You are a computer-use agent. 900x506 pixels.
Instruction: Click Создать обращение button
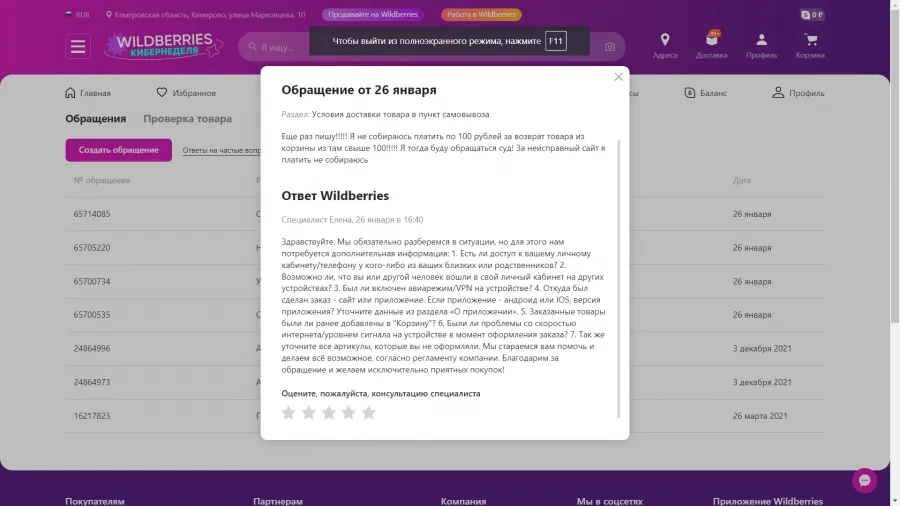(x=118, y=150)
